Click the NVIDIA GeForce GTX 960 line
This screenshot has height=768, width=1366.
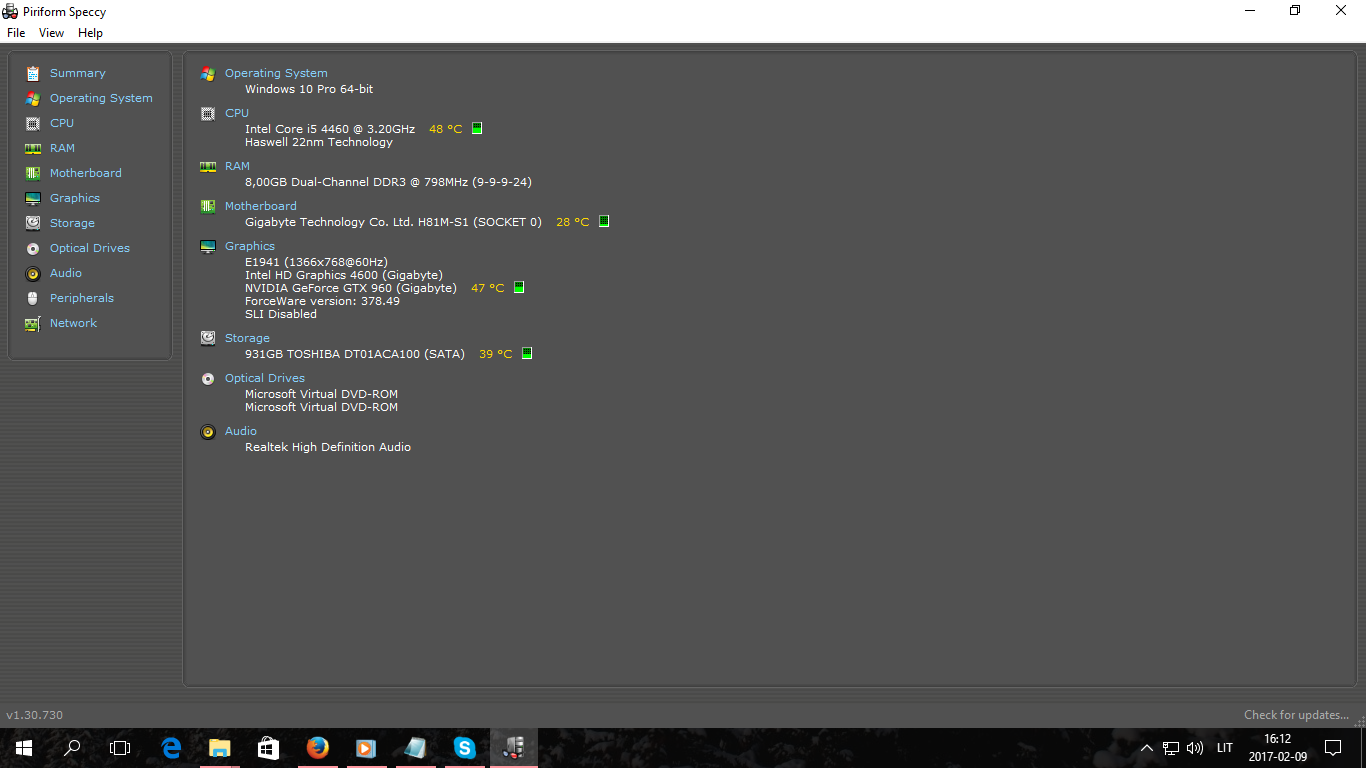351,288
